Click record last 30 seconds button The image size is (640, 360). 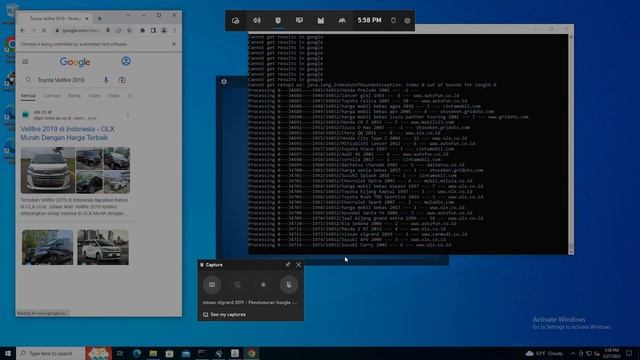pyautogui.click(x=238, y=284)
